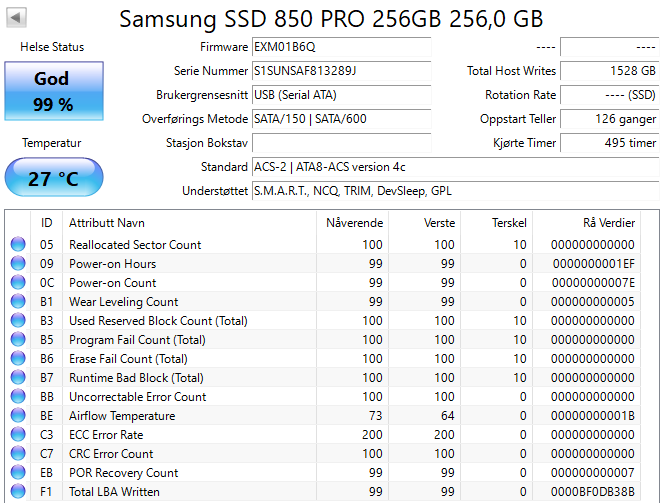Click the ECC Error Rate status orb
664x503 pixels.
[x=18, y=434]
